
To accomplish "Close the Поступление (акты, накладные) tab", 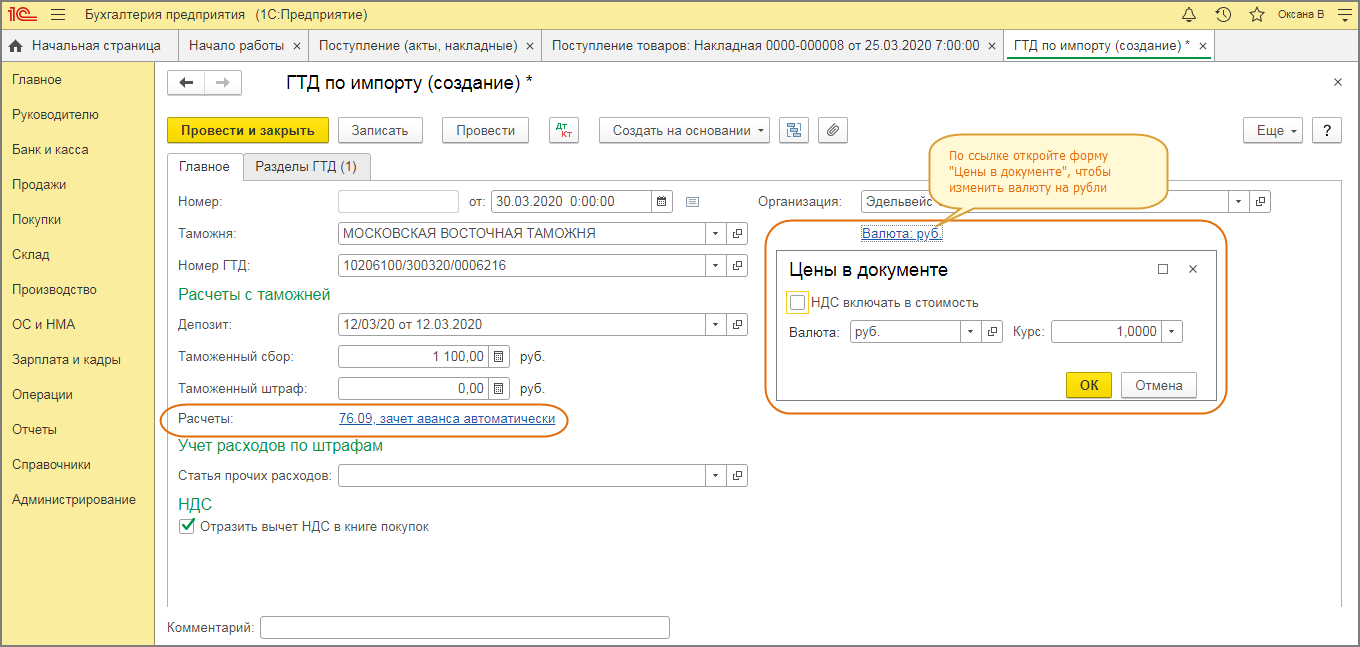I will tap(530, 46).
